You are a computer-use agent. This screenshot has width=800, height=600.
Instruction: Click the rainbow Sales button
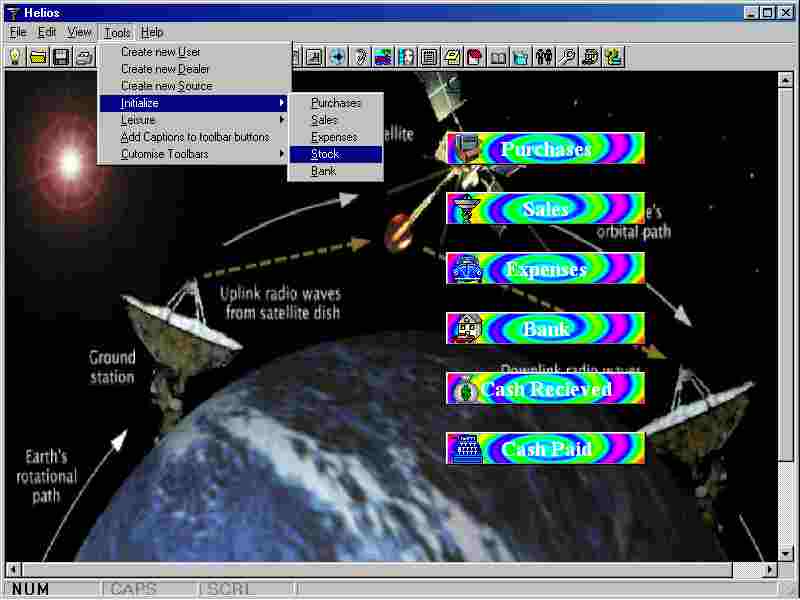point(545,209)
